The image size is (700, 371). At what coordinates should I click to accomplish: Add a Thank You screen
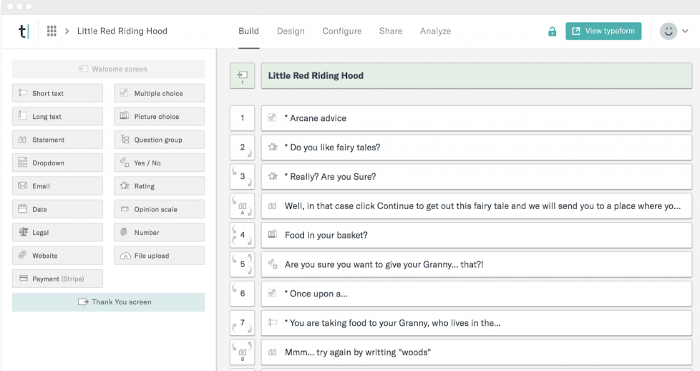(108, 302)
